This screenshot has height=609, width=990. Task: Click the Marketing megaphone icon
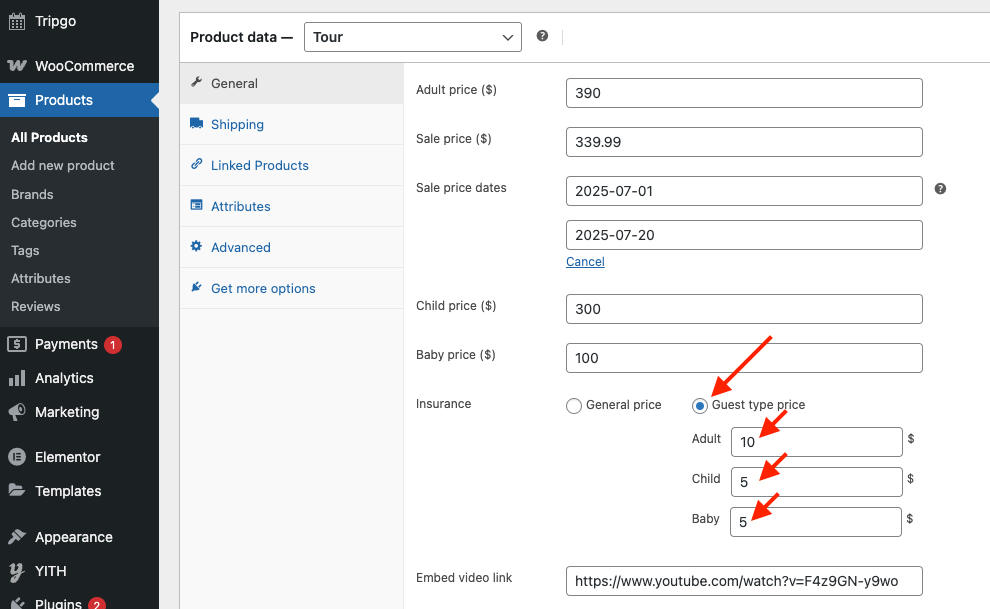point(17,412)
